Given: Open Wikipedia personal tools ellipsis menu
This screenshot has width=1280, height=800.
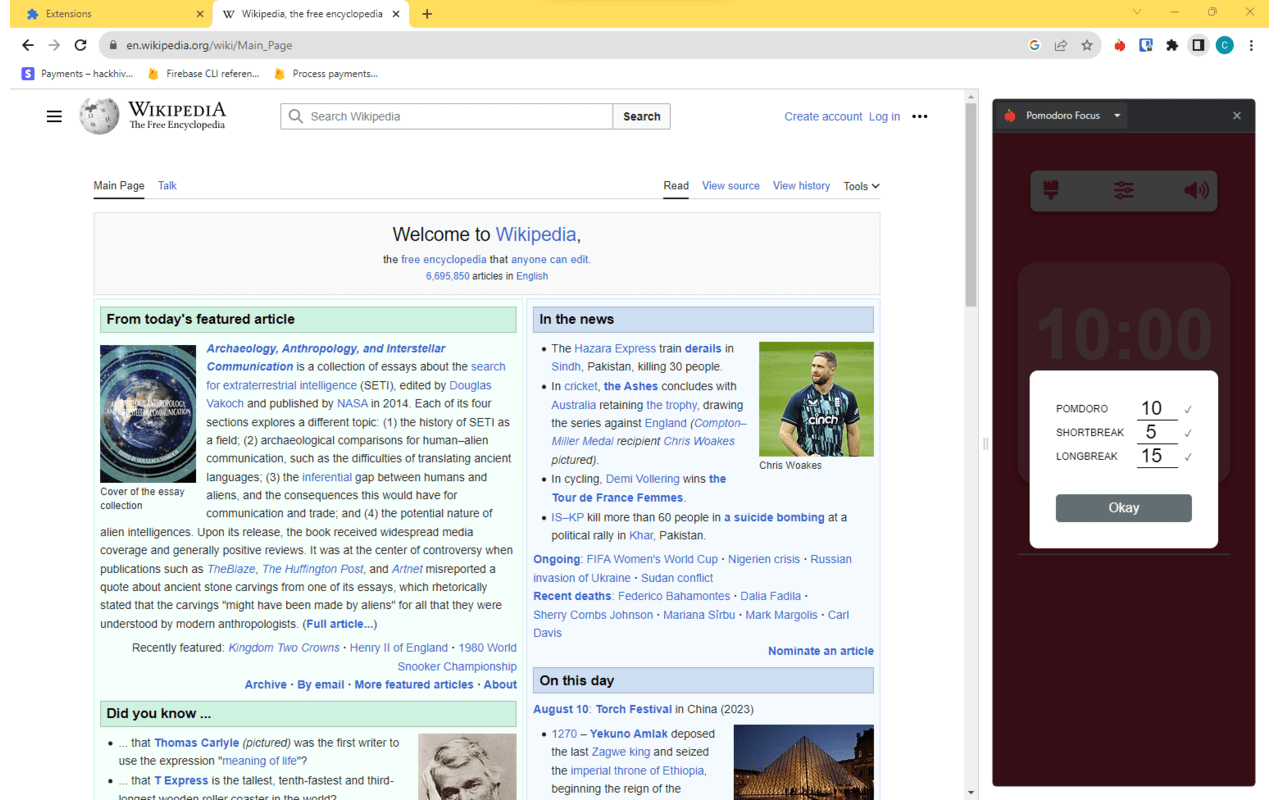Looking at the screenshot, I should [920, 116].
